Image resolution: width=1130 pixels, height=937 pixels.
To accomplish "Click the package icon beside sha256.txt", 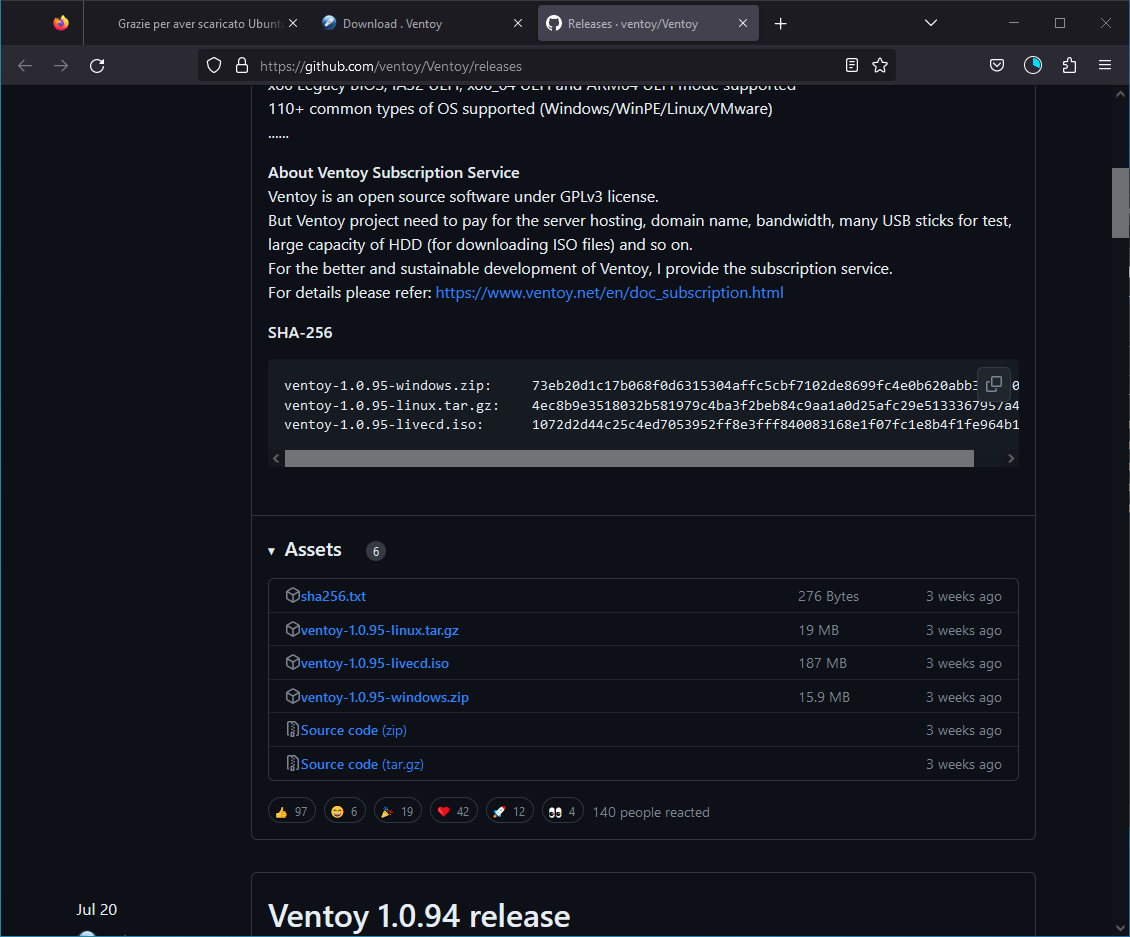I will tap(293, 595).
